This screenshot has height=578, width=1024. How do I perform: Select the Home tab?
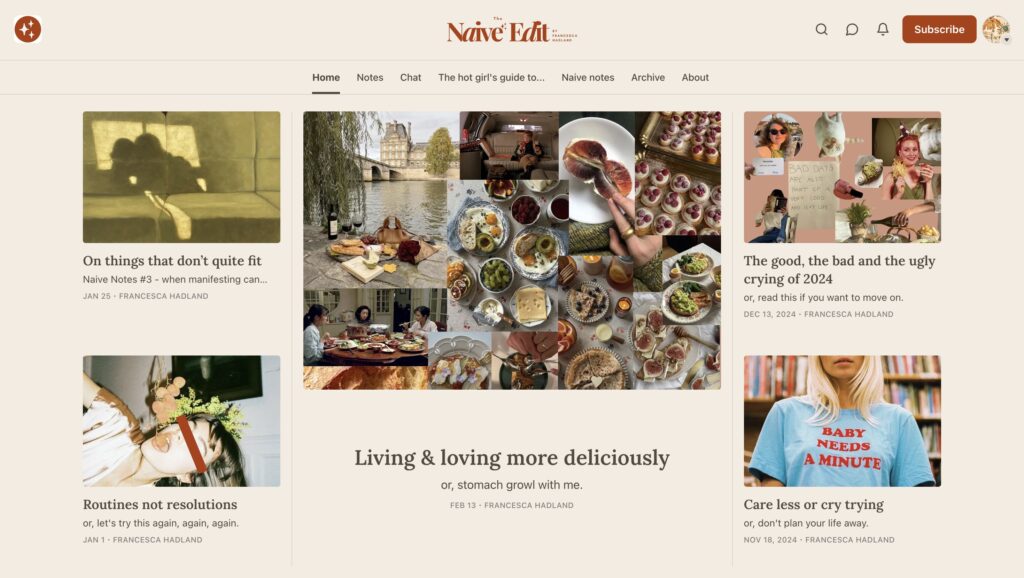(x=326, y=77)
